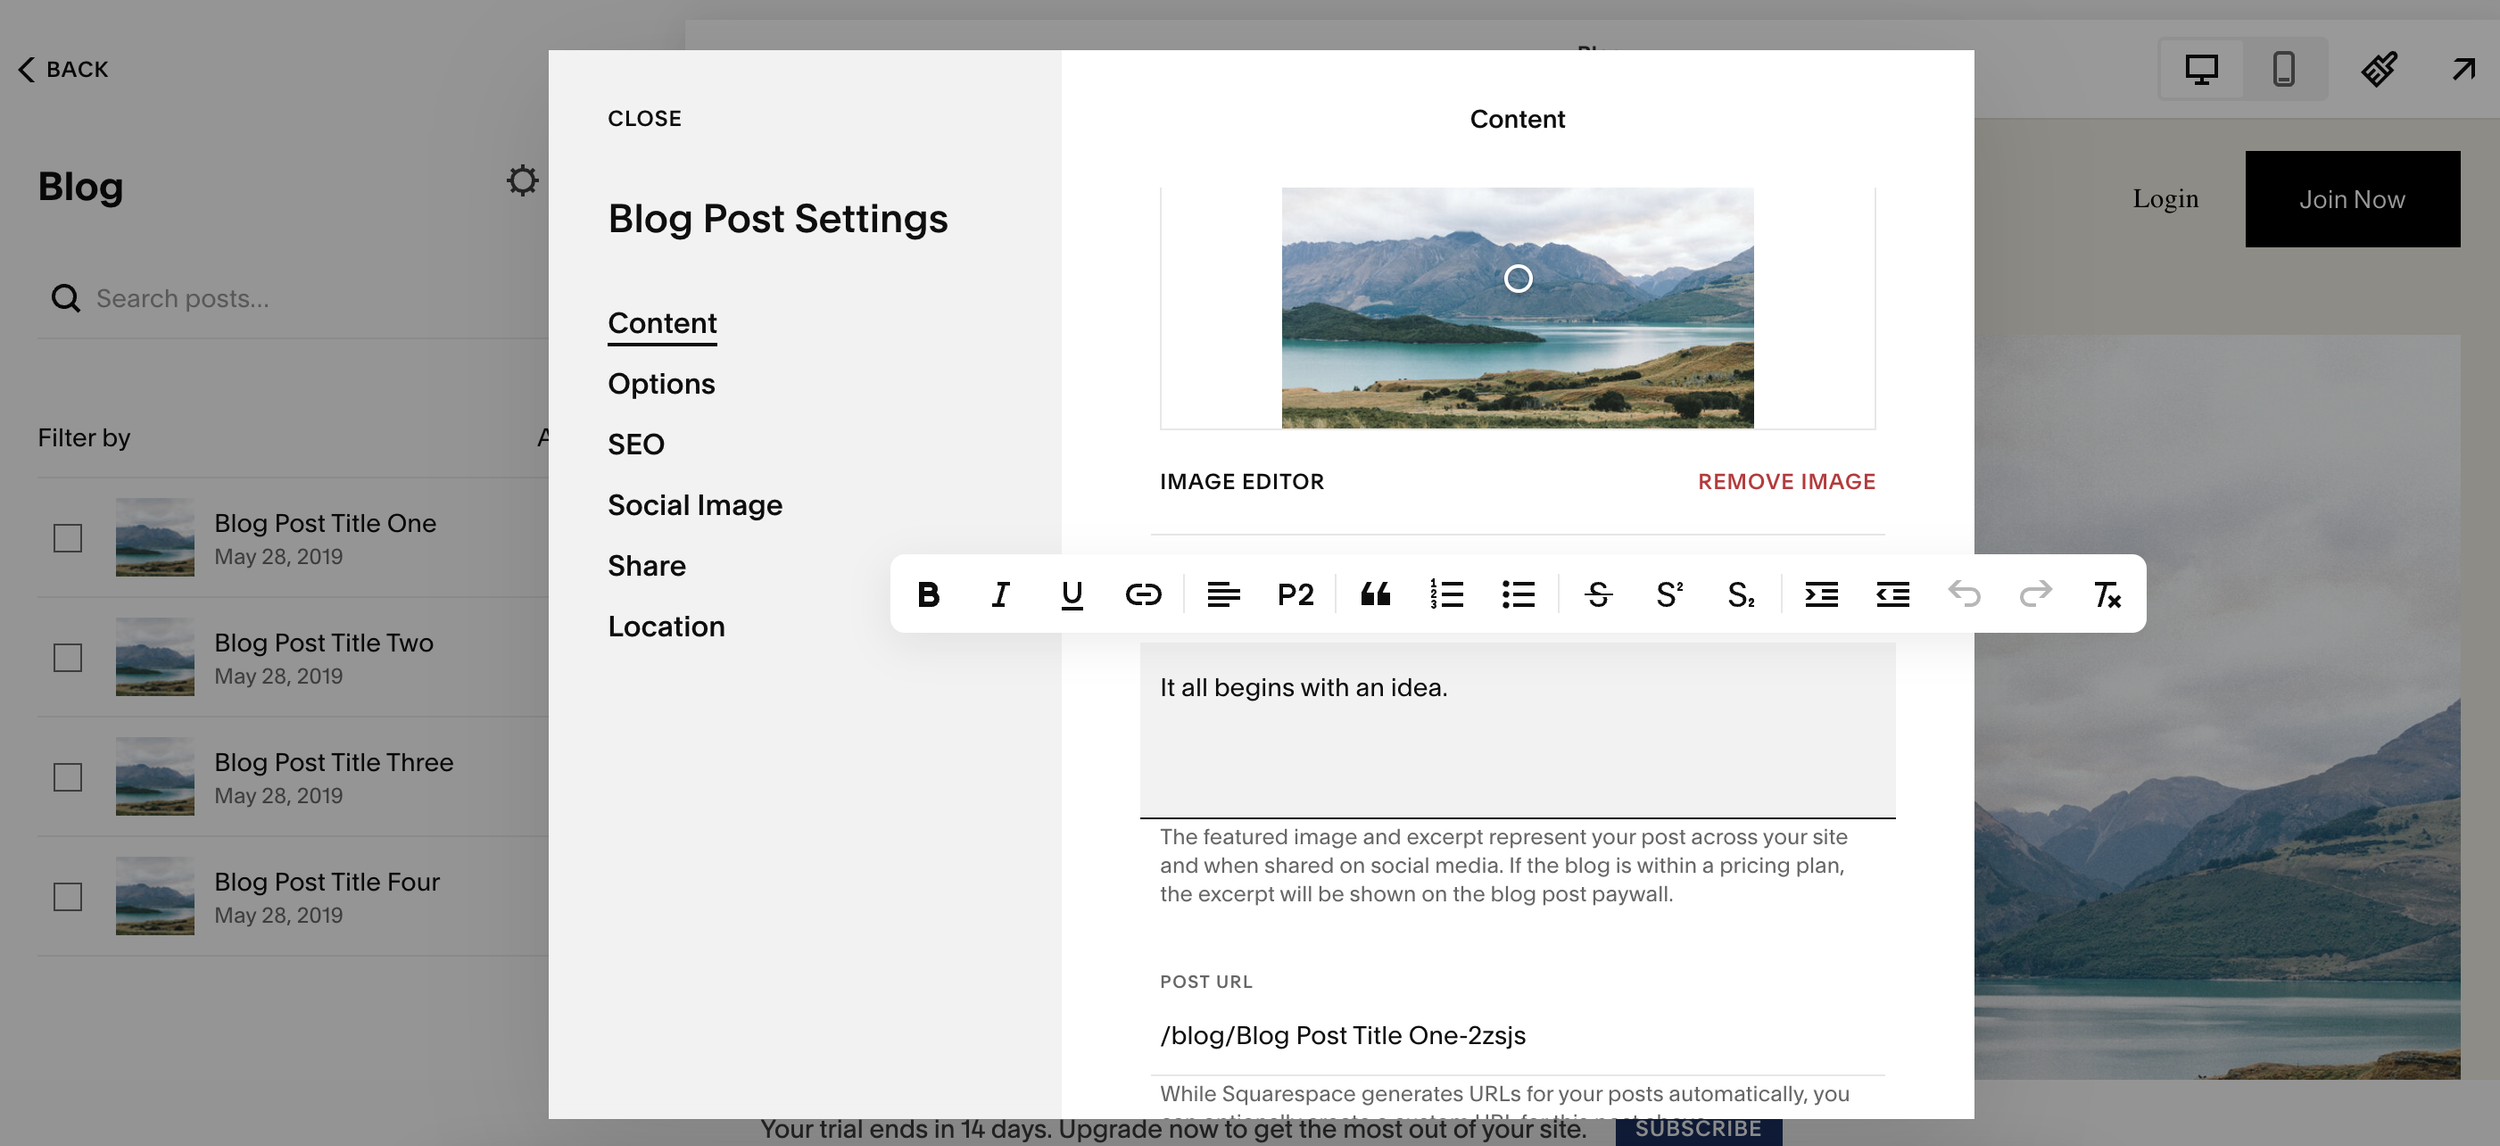Select the Blog Post Title Three checkbox
The image size is (2500, 1146).
coord(68,777)
